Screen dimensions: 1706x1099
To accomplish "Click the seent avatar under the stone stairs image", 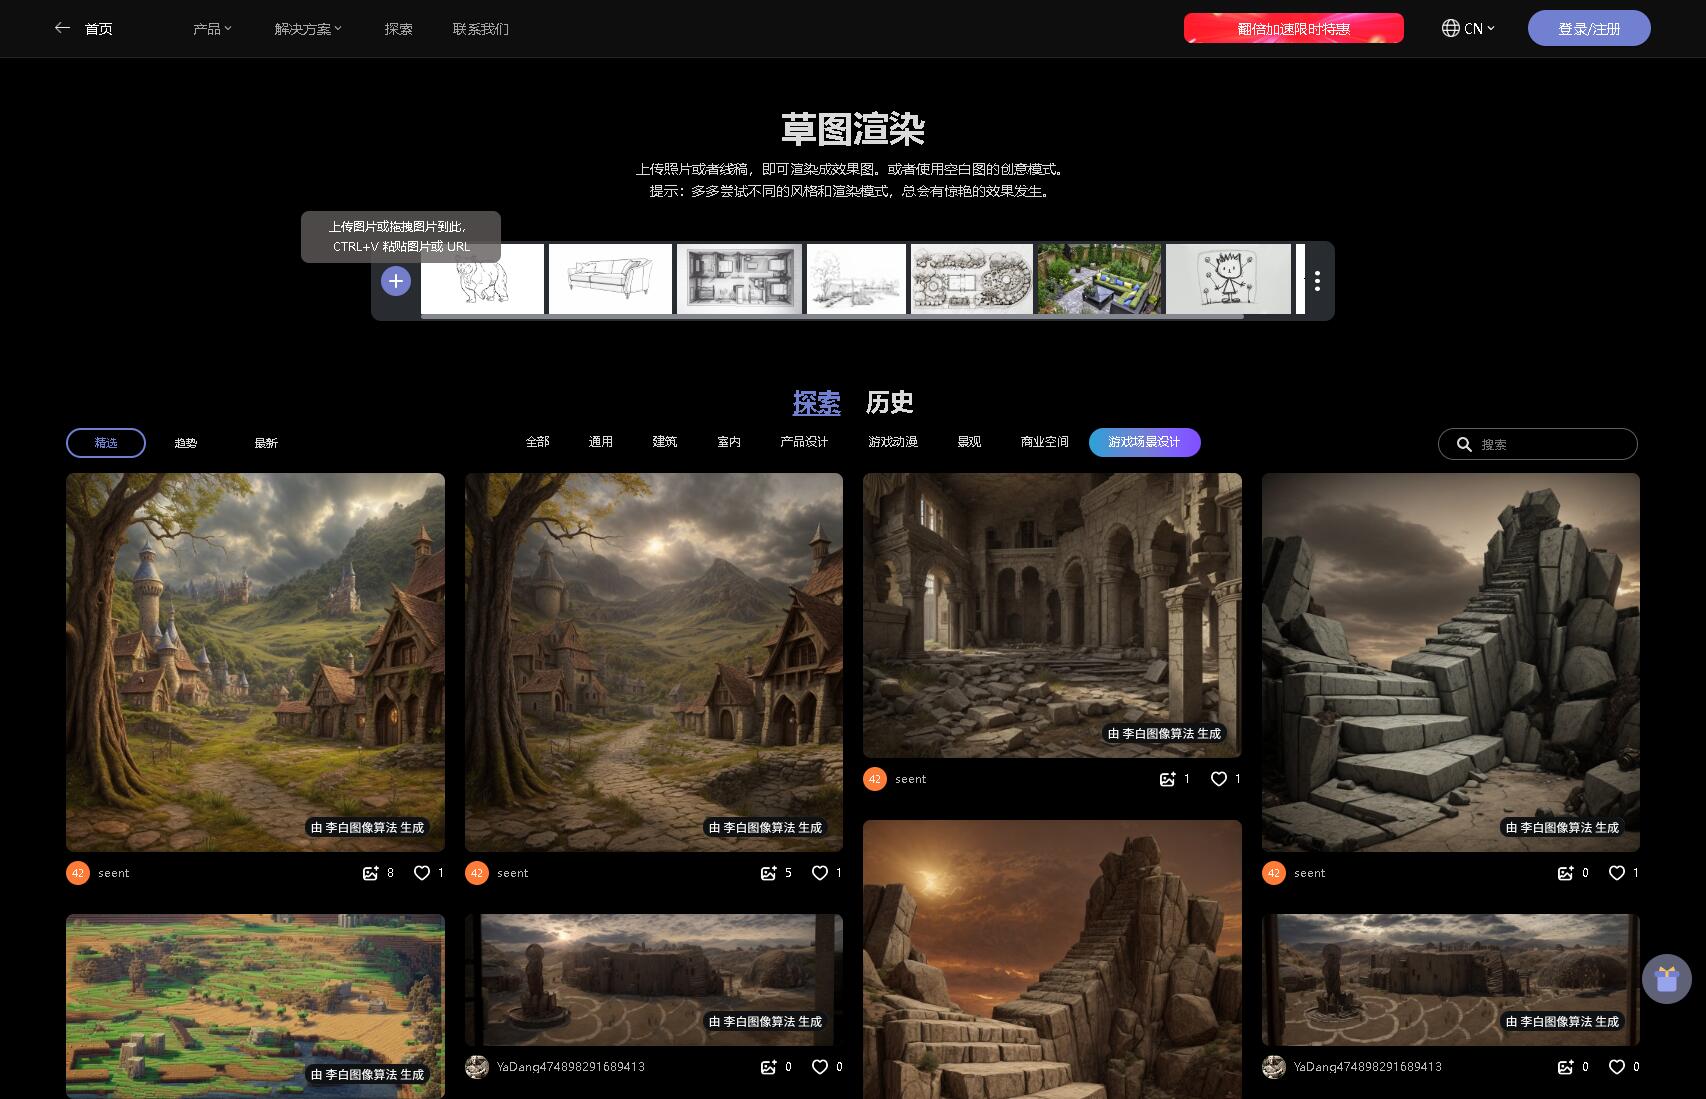I will [1273, 873].
